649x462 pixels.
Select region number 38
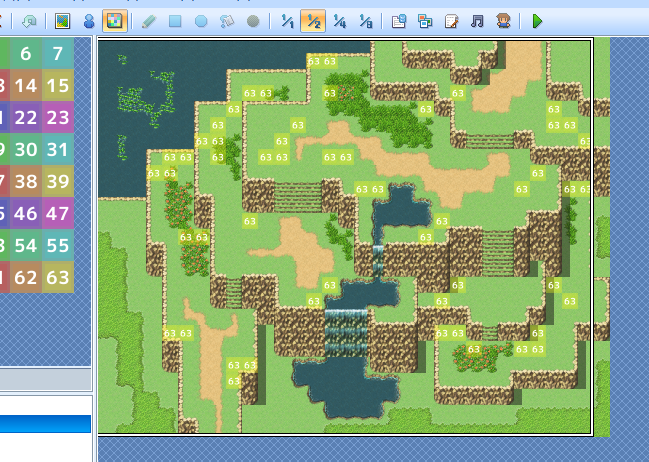click(26, 181)
